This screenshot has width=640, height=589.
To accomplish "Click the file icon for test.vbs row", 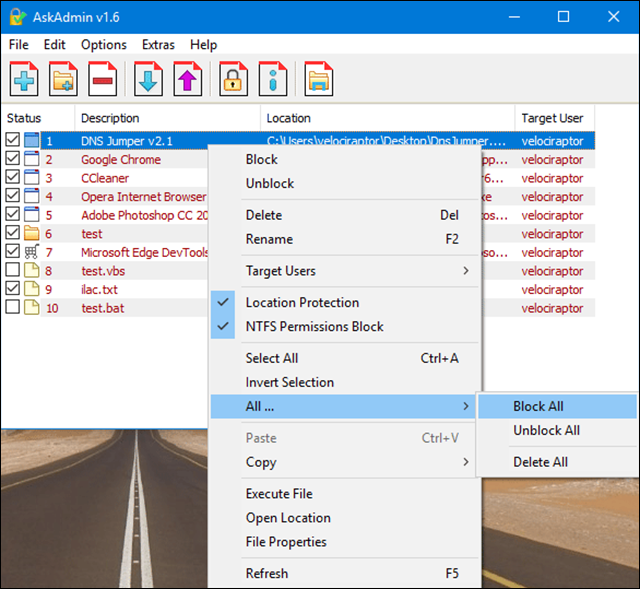I will (x=31, y=271).
